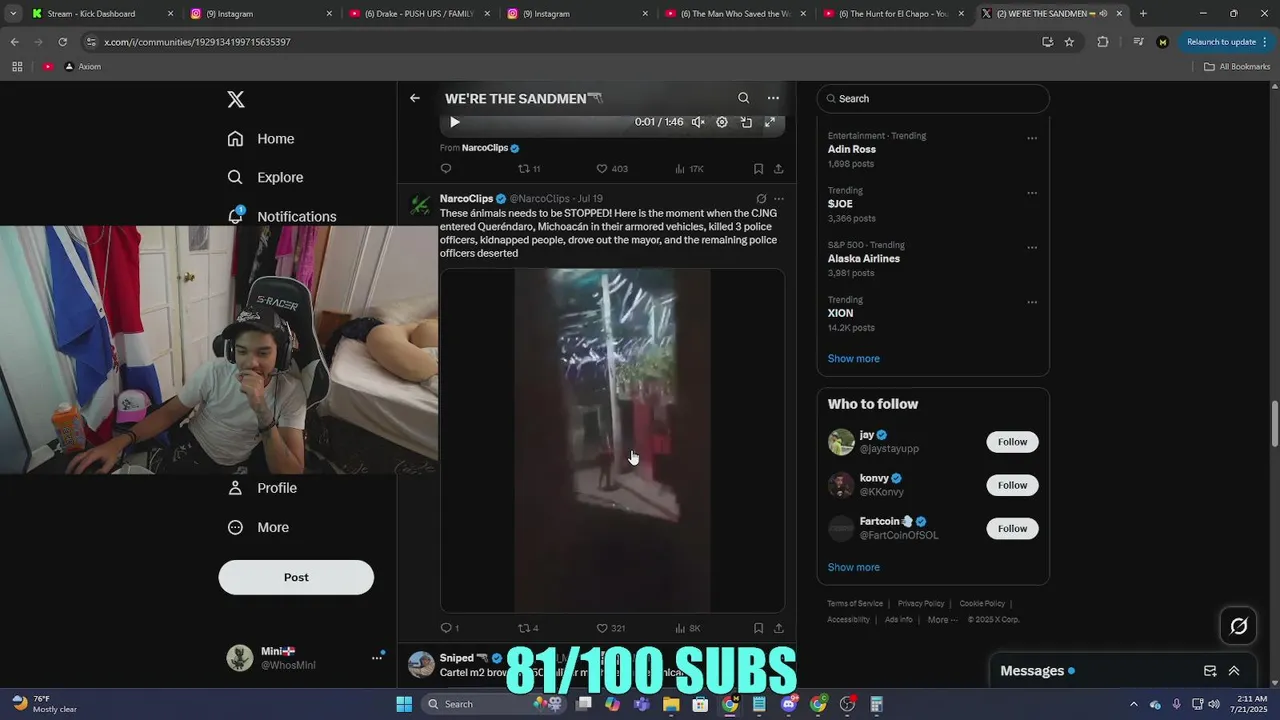This screenshot has height=720, width=1280.
Task: Click Show more under trends
Action: pos(853,358)
